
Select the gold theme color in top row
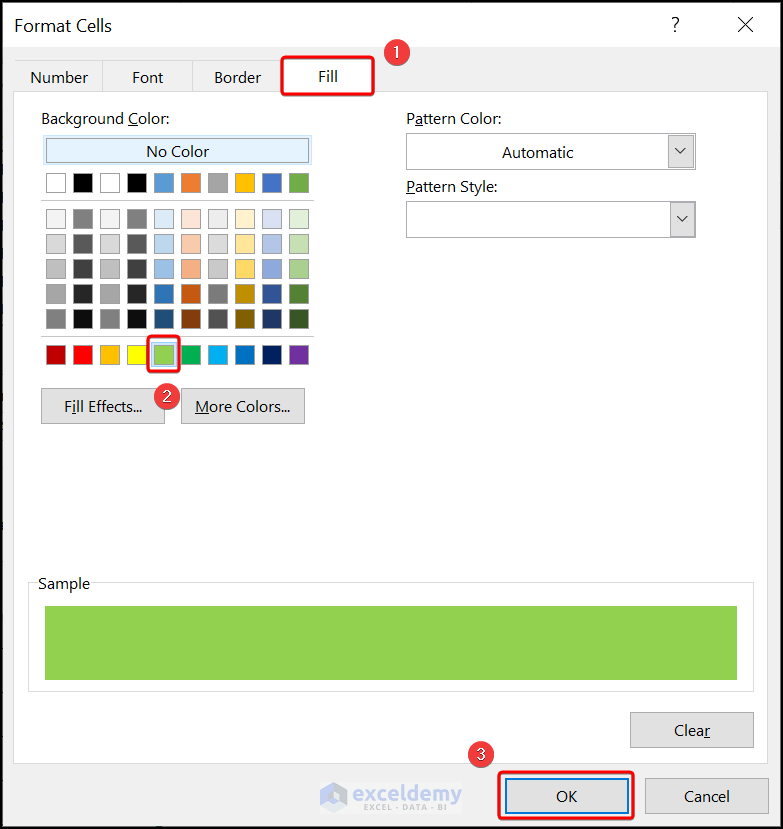click(245, 183)
